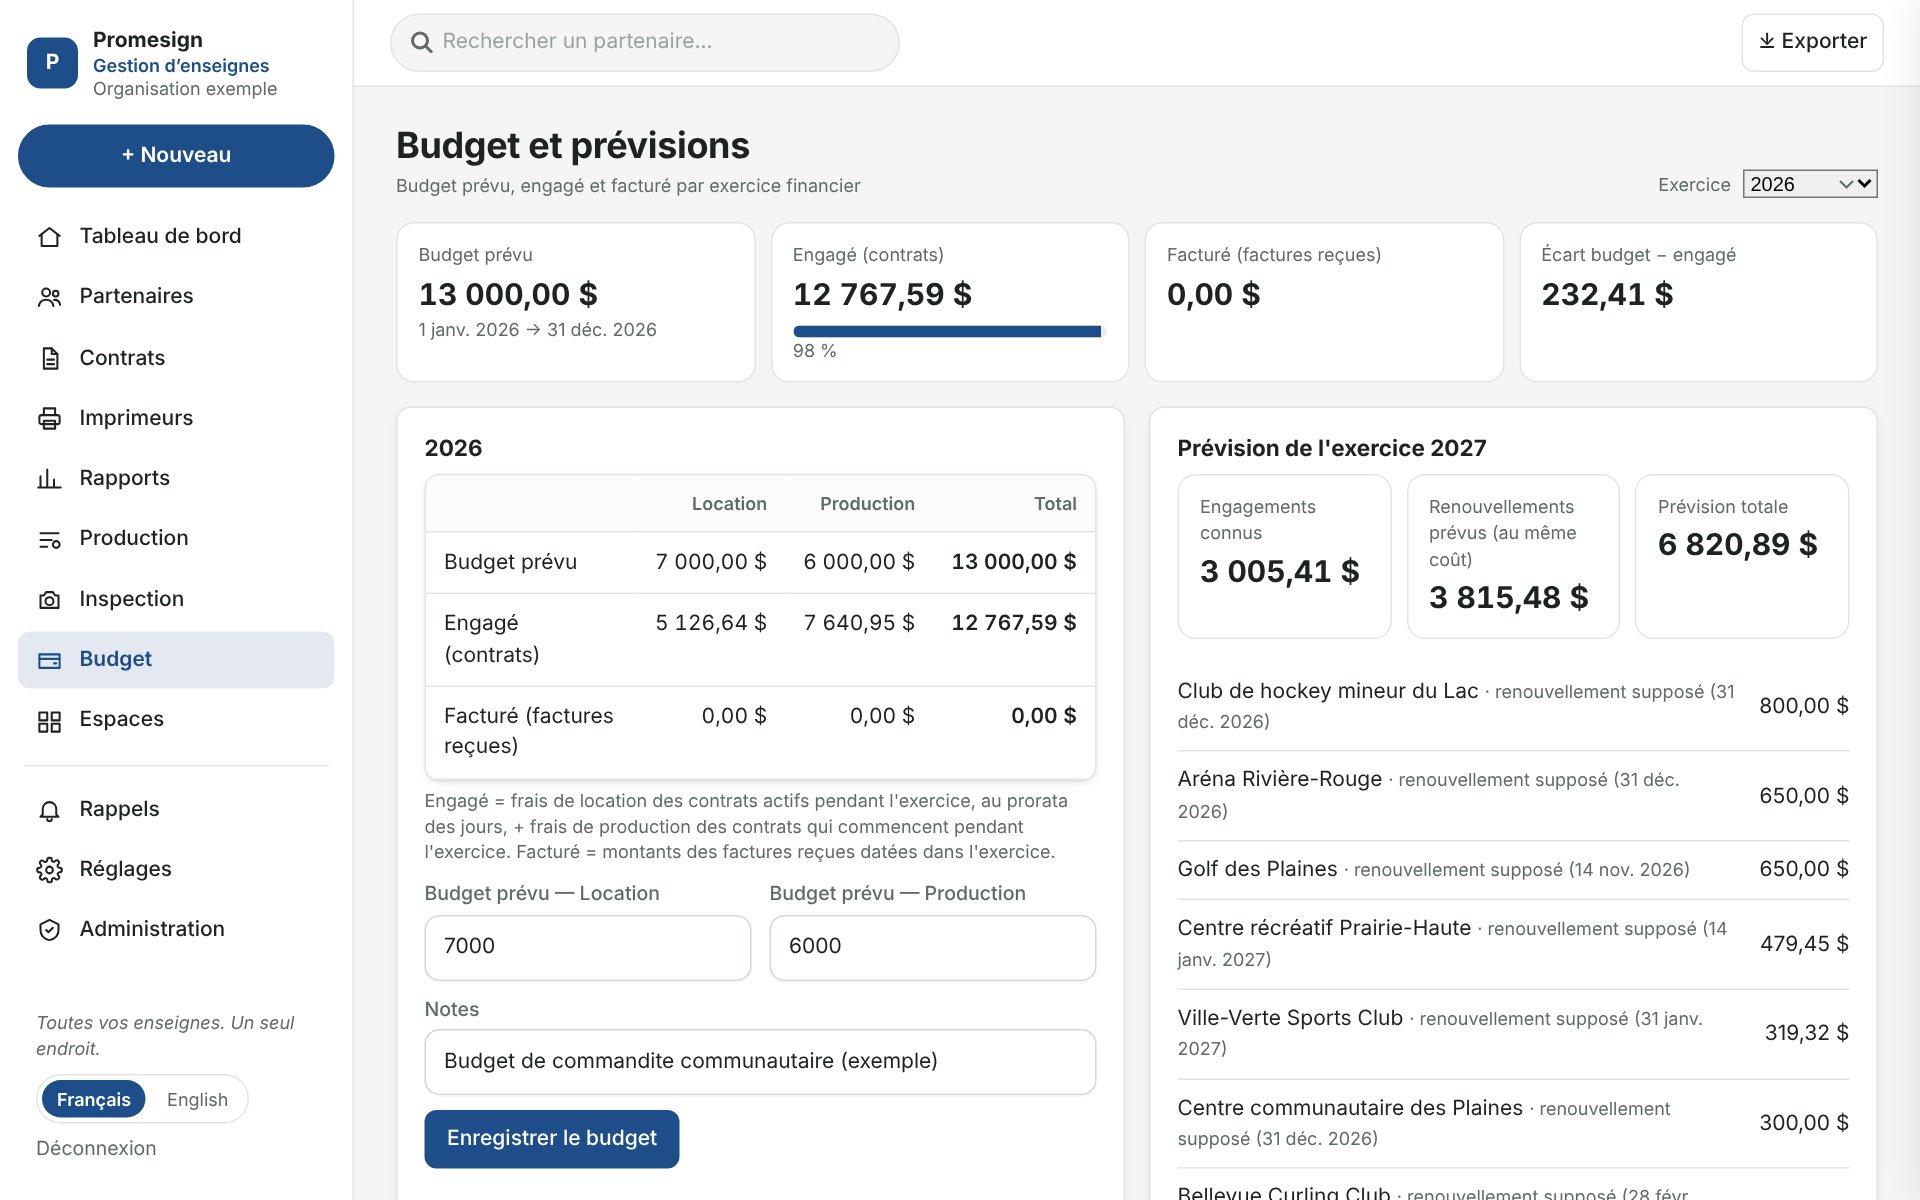This screenshot has height=1200, width=1920.
Task: Click the Budget card icon
Action: coord(49,660)
